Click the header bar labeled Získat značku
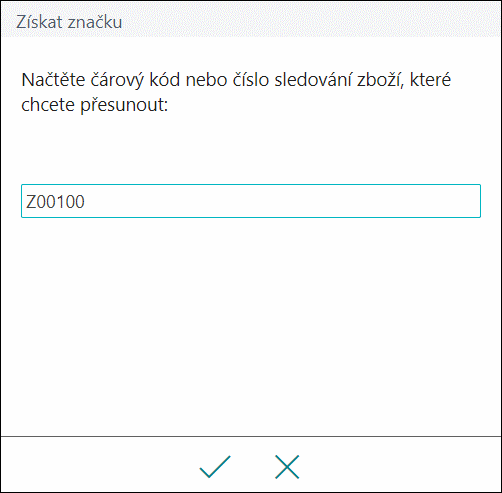 [251, 19]
